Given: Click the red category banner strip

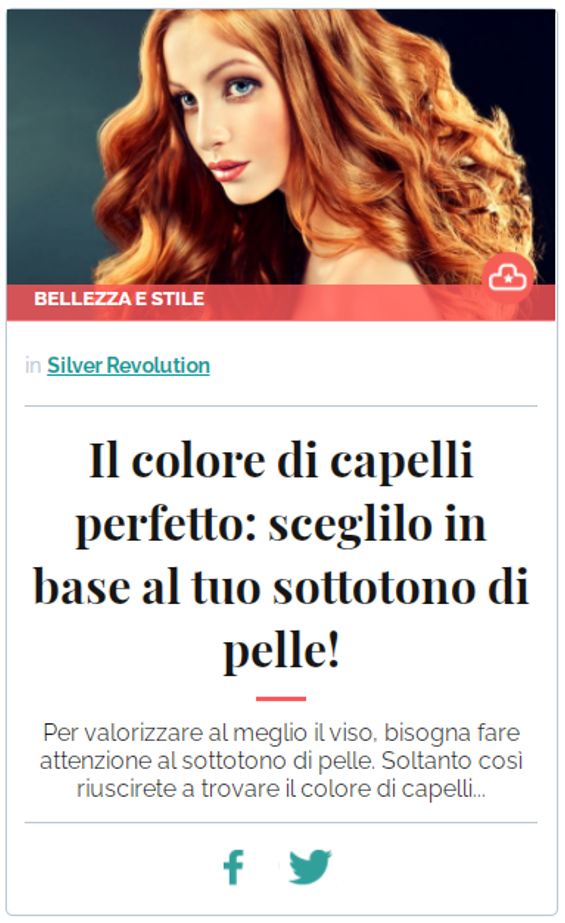Looking at the screenshot, I should click(x=281, y=303).
